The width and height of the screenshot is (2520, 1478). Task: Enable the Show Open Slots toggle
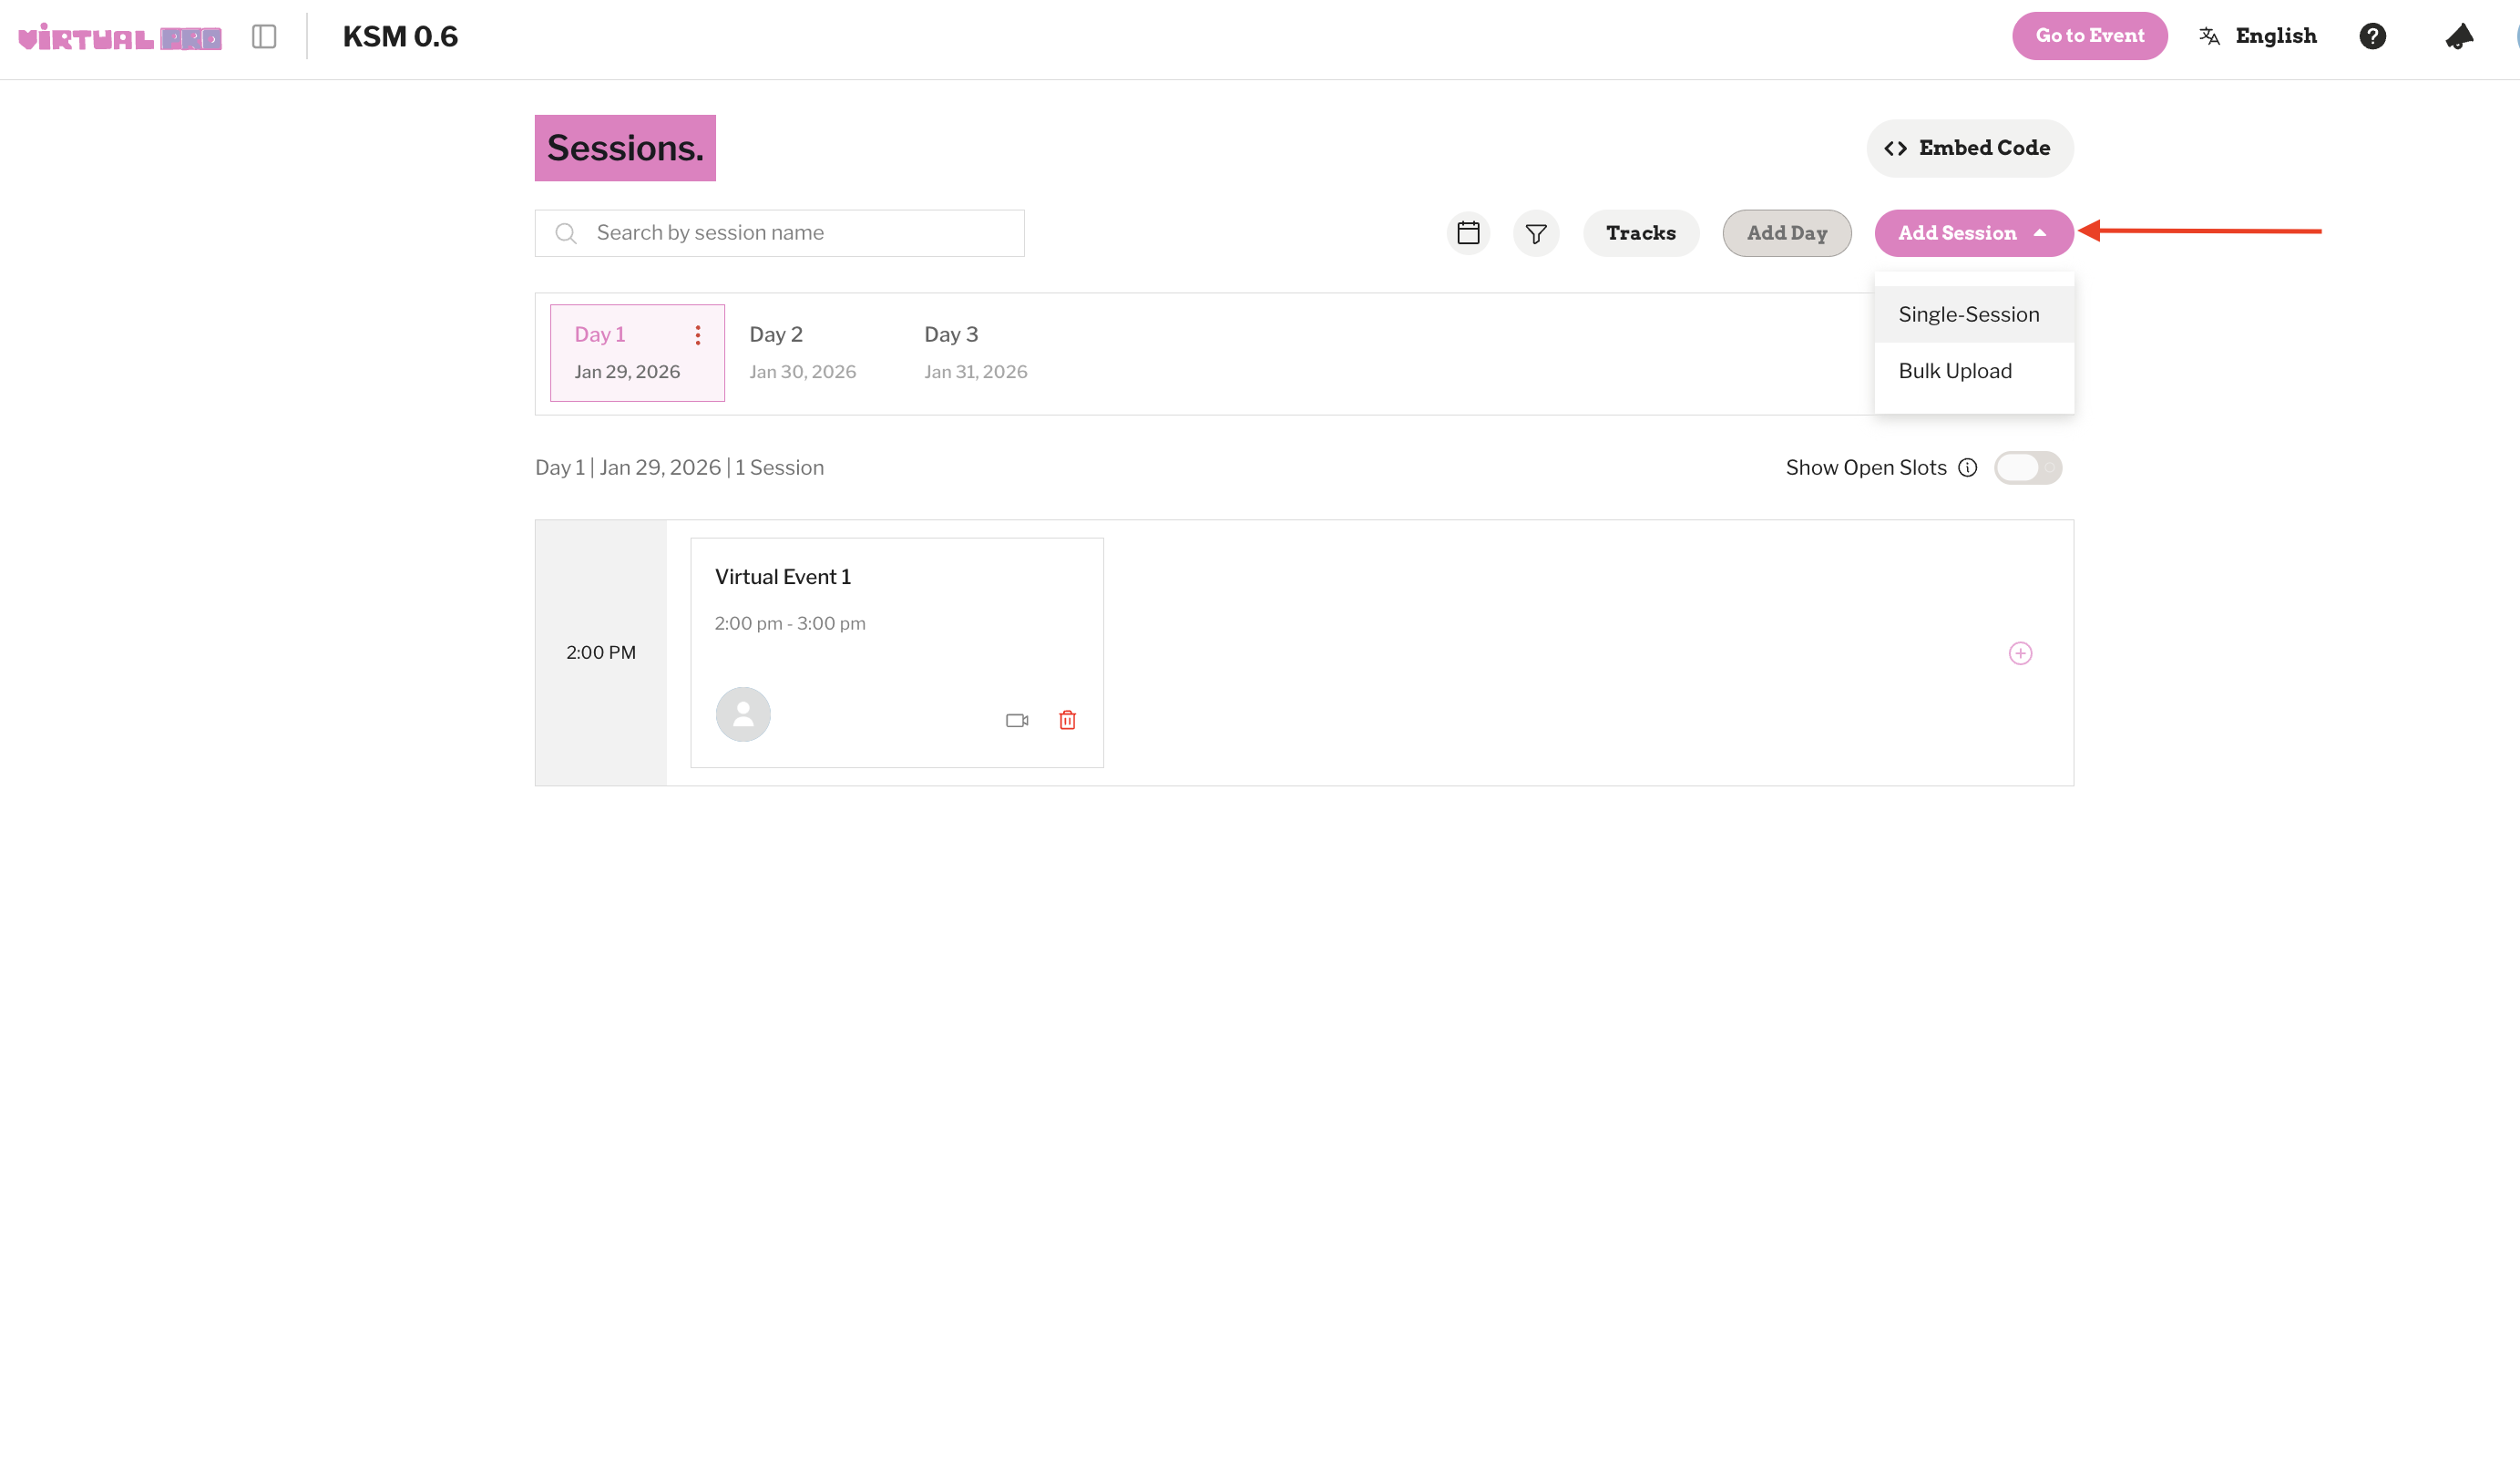pyautogui.click(x=2027, y=468)
